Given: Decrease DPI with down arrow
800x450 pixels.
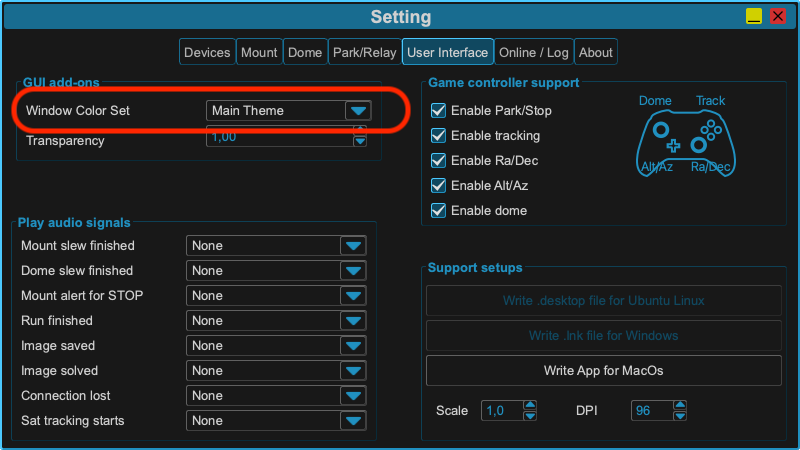Looking at the screenshot, I should pyautogui.click(x=680, y=416).
